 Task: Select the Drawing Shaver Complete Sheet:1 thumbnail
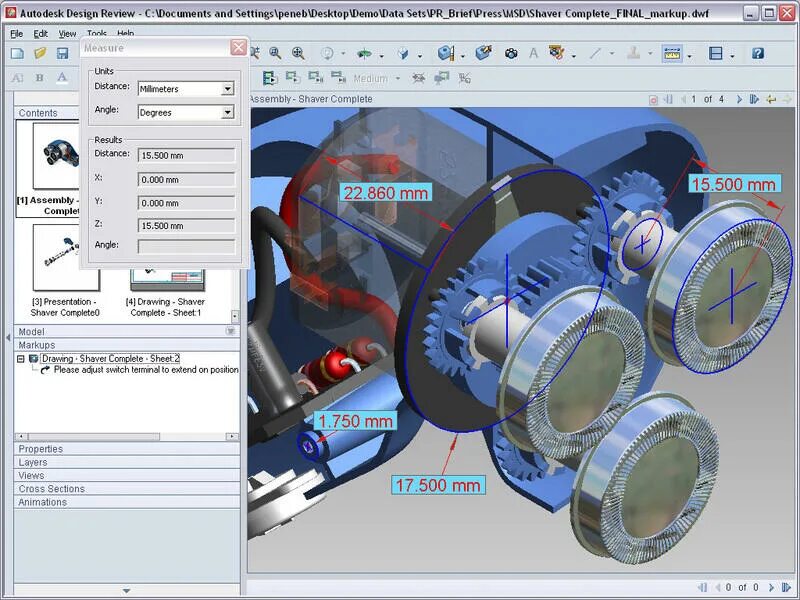pos(167,279)
